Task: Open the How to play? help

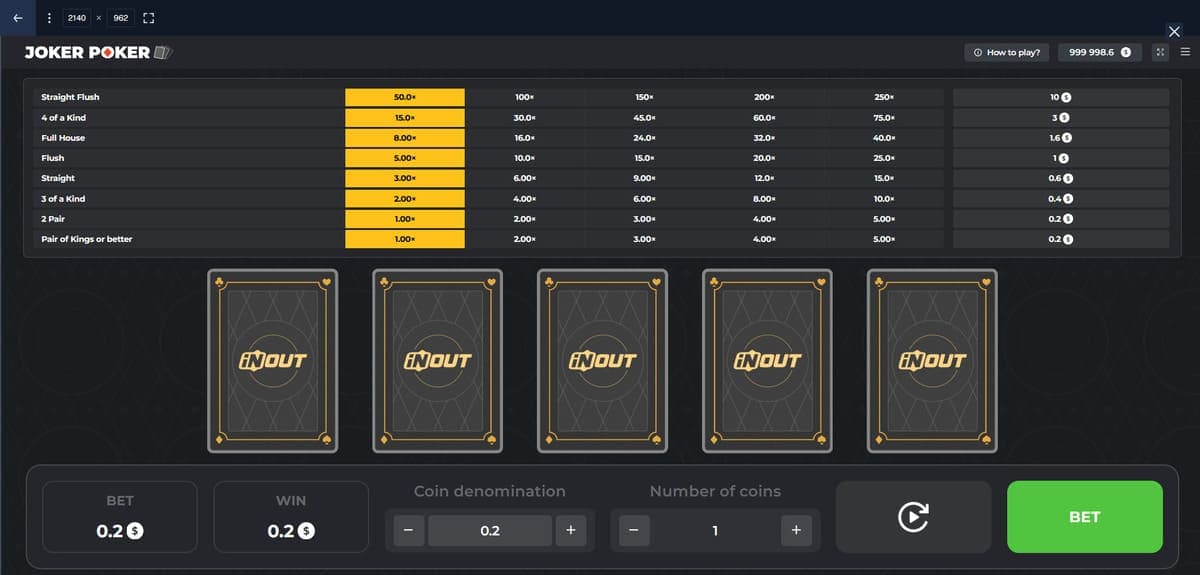Action: click(x=1006, y=52)
